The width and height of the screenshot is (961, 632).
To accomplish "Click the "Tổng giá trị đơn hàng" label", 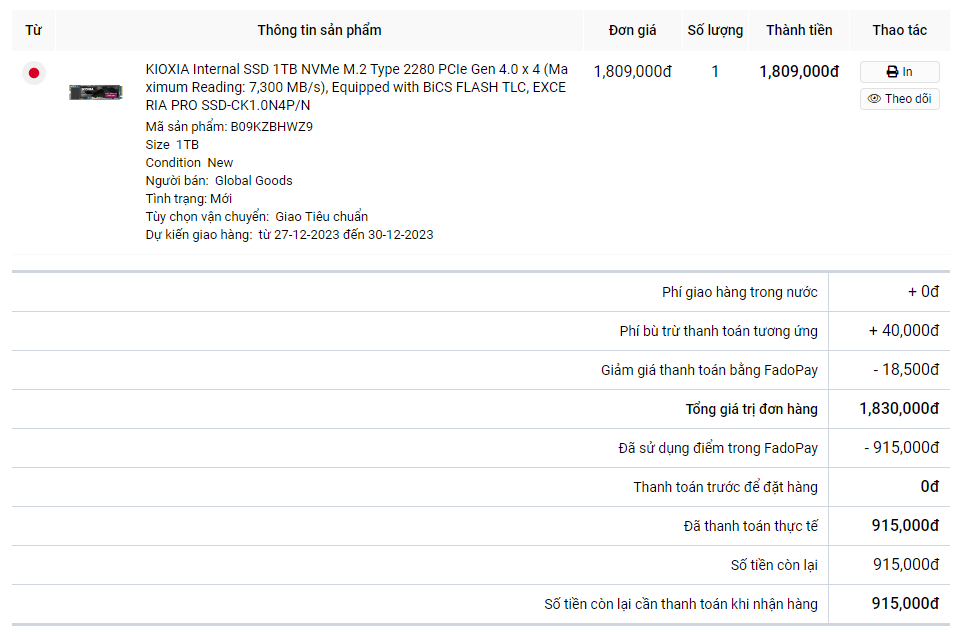I will point(751,409).
